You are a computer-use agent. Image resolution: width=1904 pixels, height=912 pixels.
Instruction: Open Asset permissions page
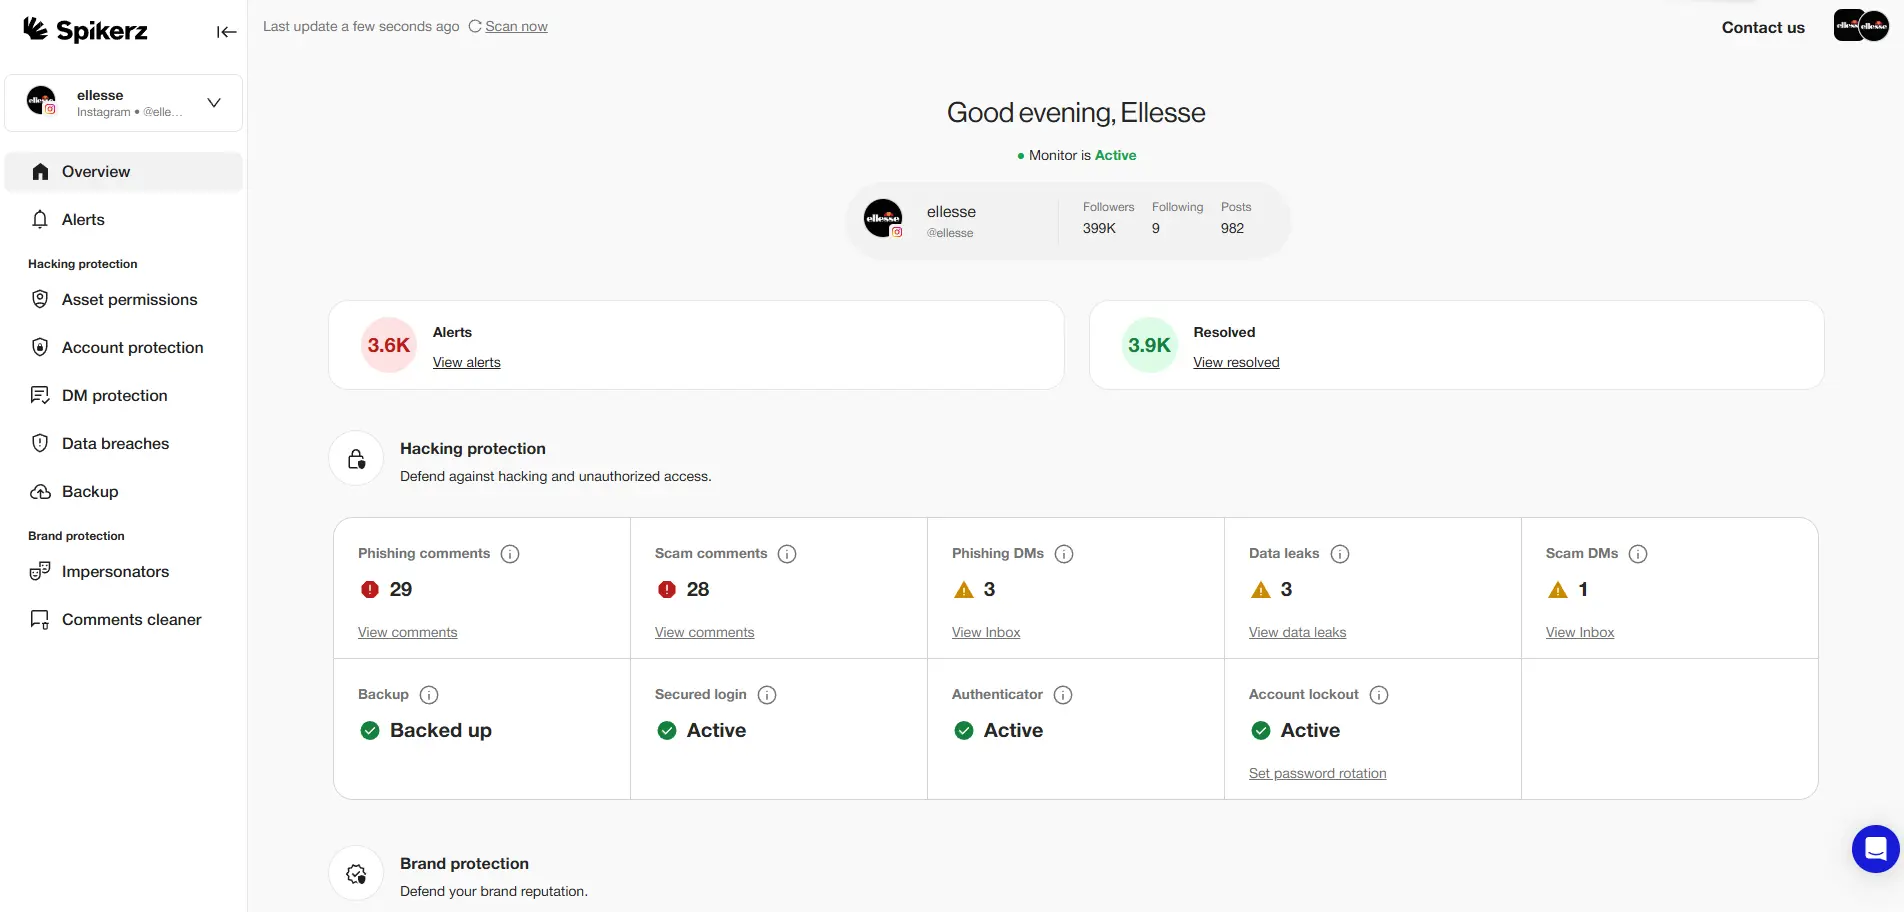click(124, 300)
